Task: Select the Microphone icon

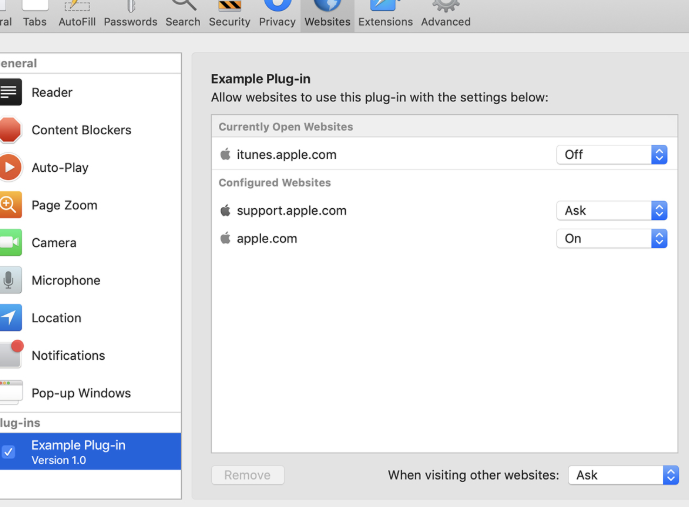Action: point(10,280)
